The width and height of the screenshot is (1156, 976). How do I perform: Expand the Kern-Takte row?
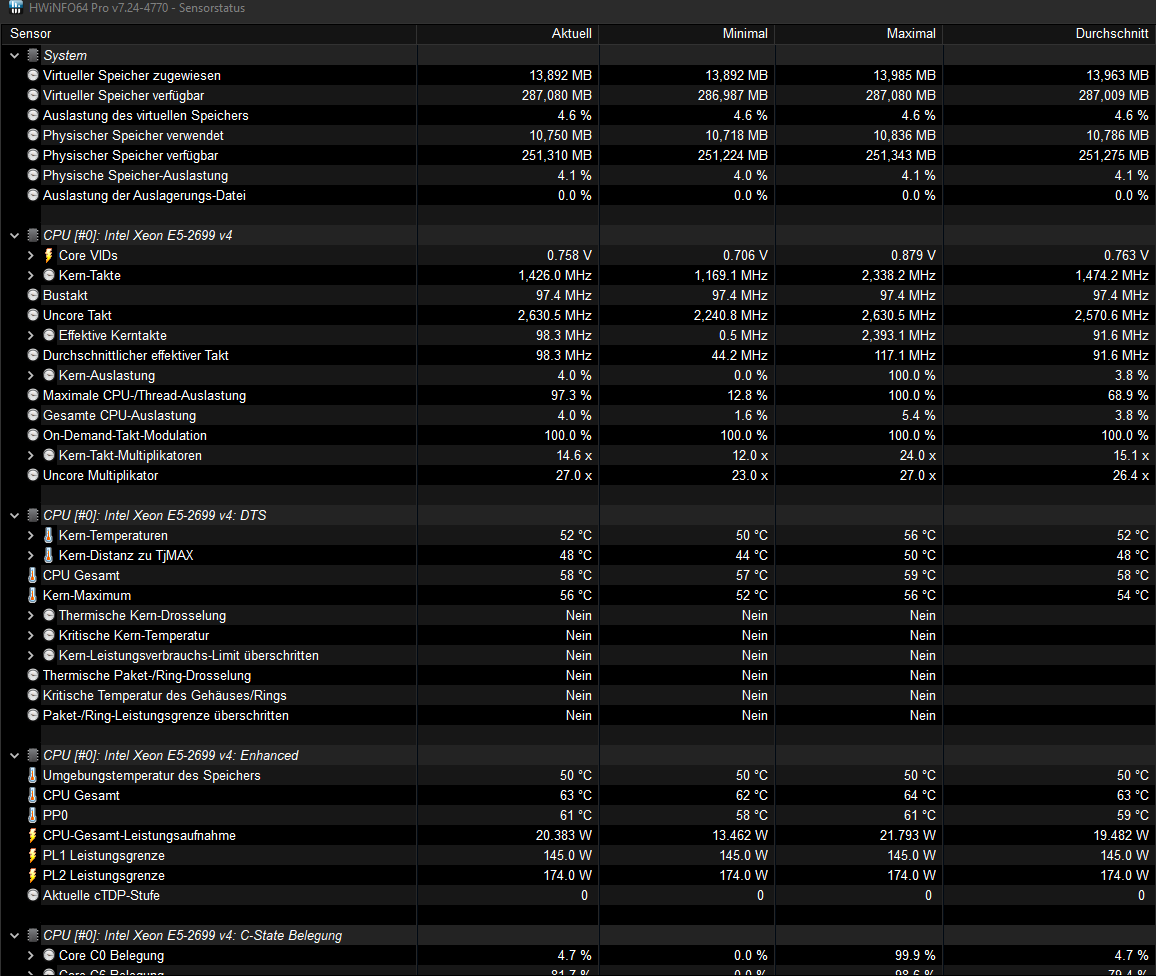pyautogui.click(x=31, y=275)
